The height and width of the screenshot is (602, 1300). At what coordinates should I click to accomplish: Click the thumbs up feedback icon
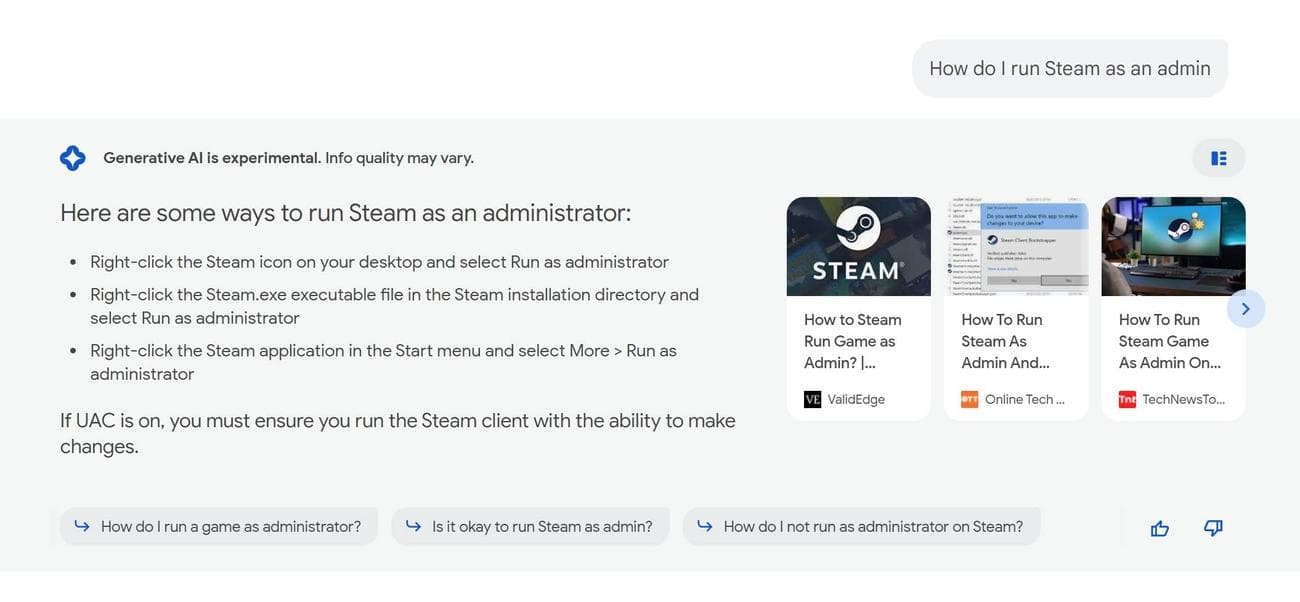tap(1160, 528)
